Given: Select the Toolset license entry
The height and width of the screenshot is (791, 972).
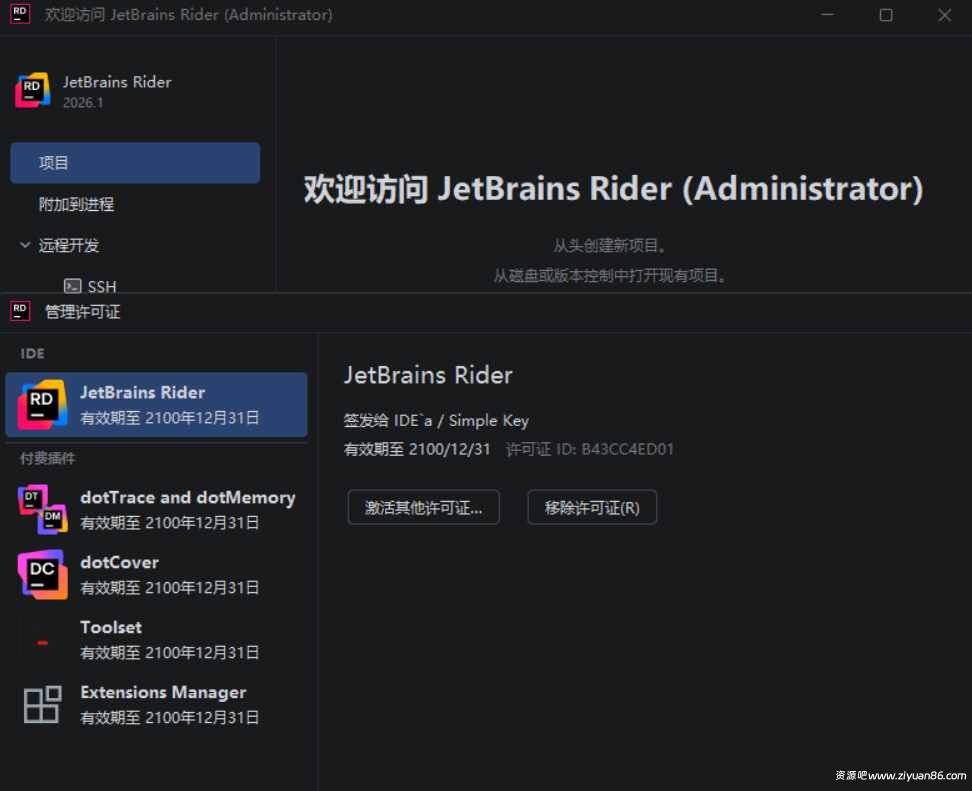Looking at the screenshot, I should click(160, 639).
